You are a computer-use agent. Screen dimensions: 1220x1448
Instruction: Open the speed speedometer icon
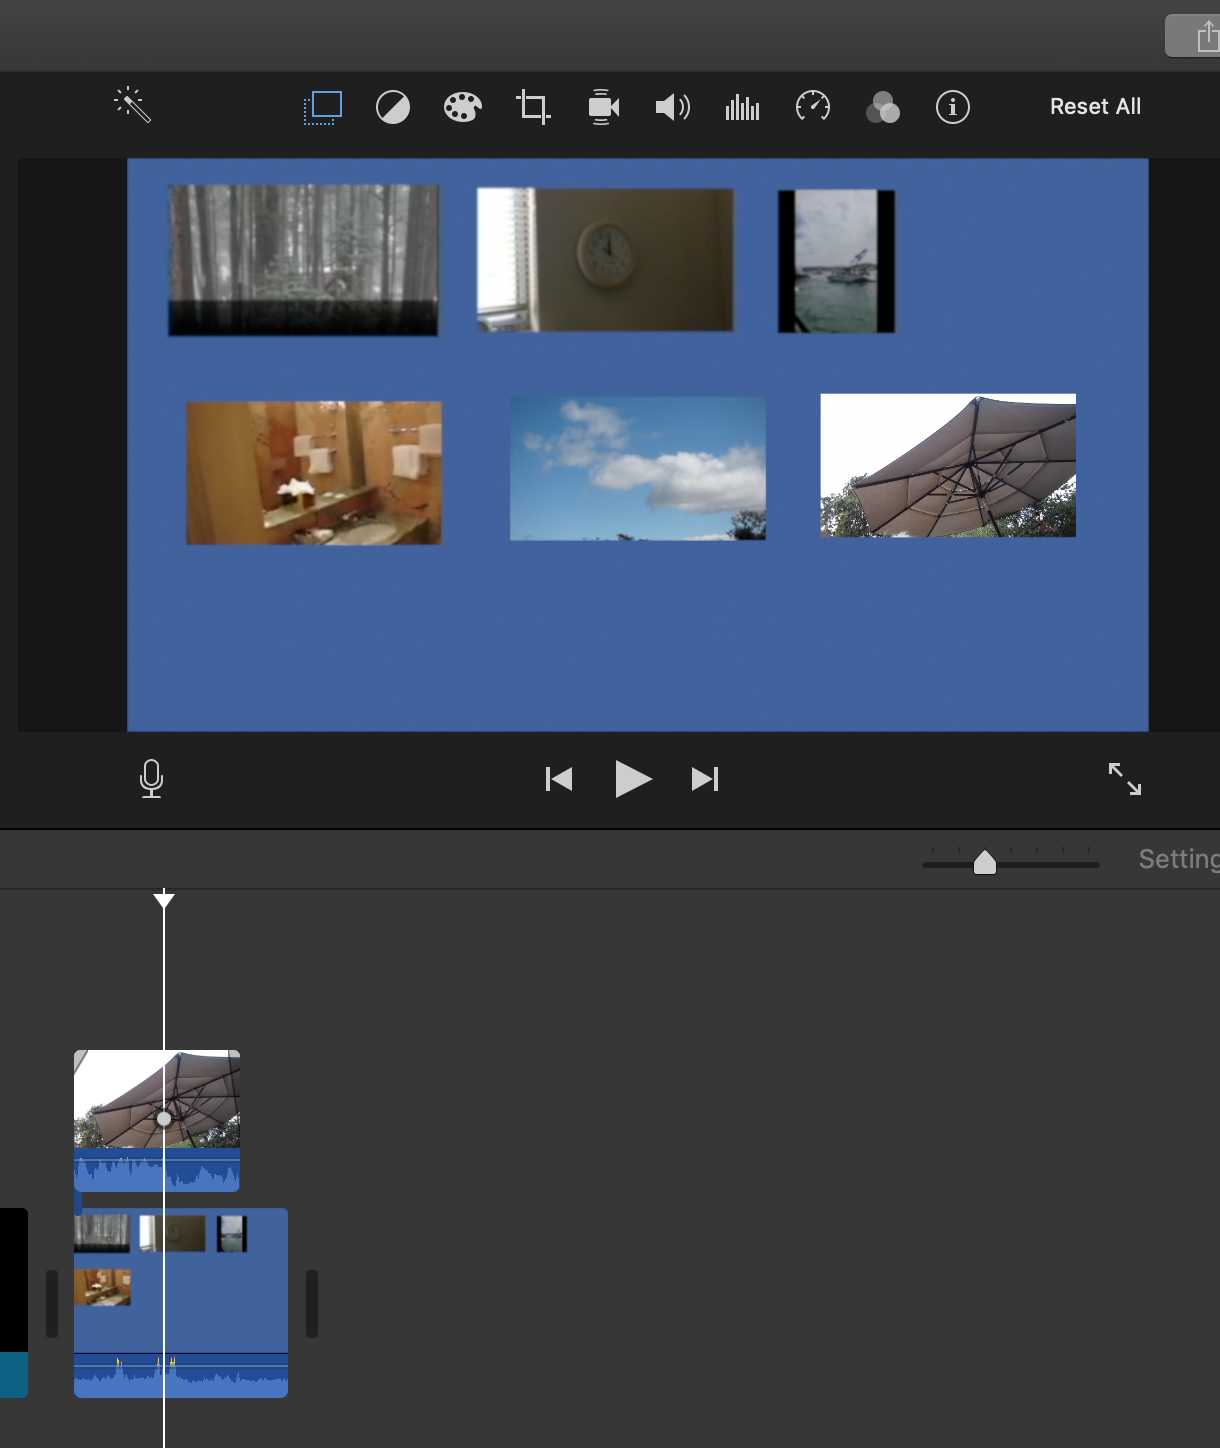(x=813, y=106)
